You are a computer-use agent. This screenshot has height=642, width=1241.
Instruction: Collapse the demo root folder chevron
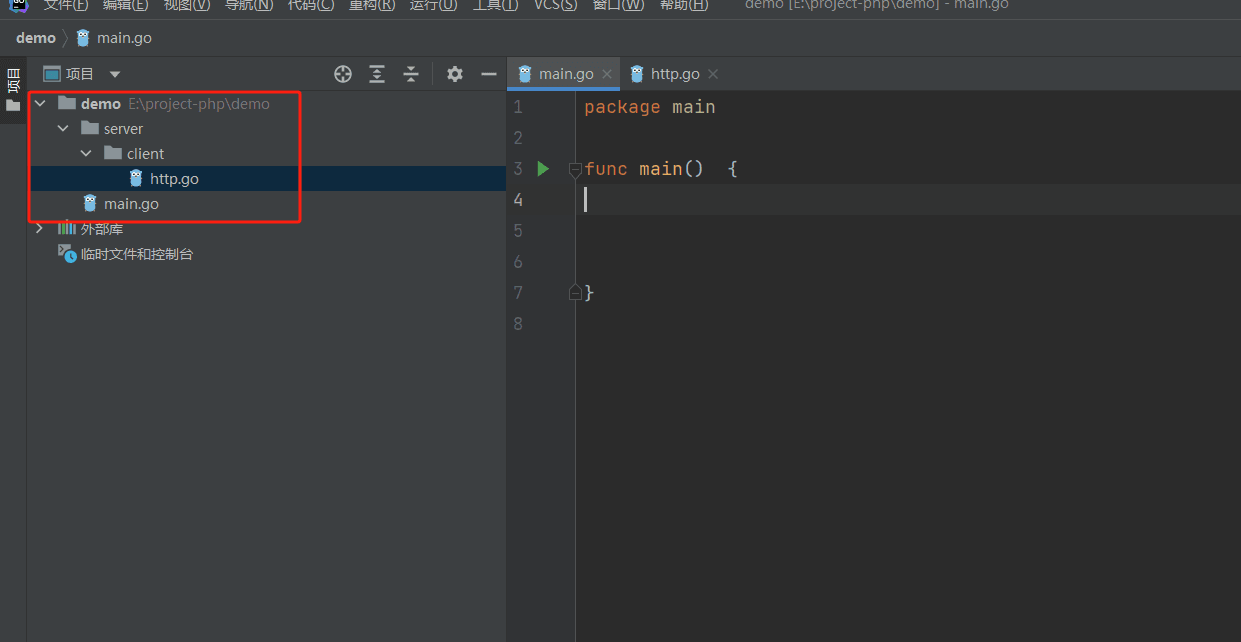40,103
